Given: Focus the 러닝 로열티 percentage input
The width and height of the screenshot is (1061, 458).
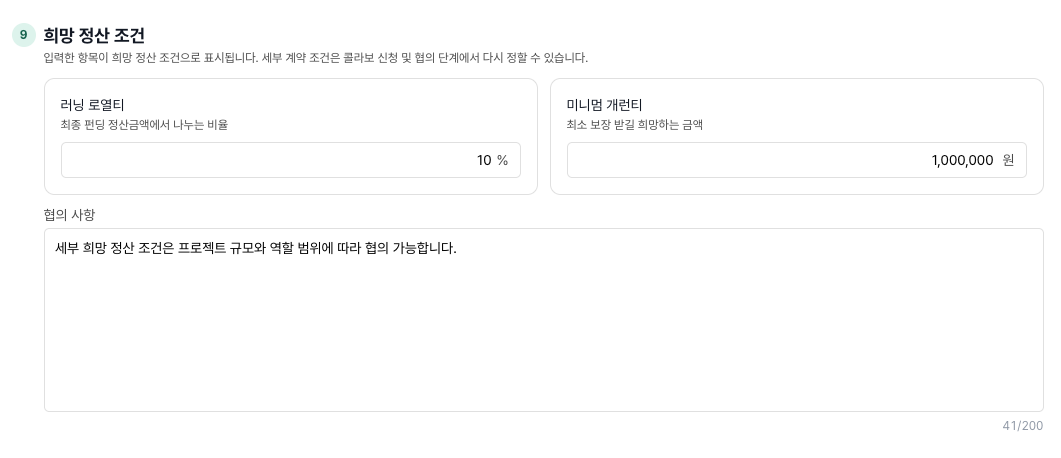Looking at the screenshot, I should [x=291, y=160].
